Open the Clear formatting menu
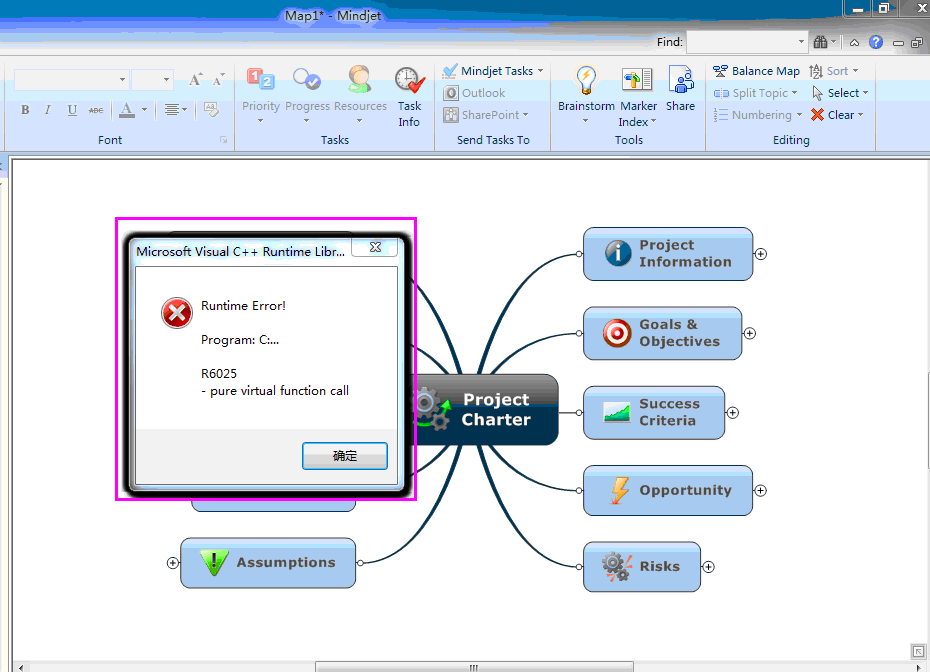This screenshot has width=930, height=672. pyautogui.click(x=837, y=115)
